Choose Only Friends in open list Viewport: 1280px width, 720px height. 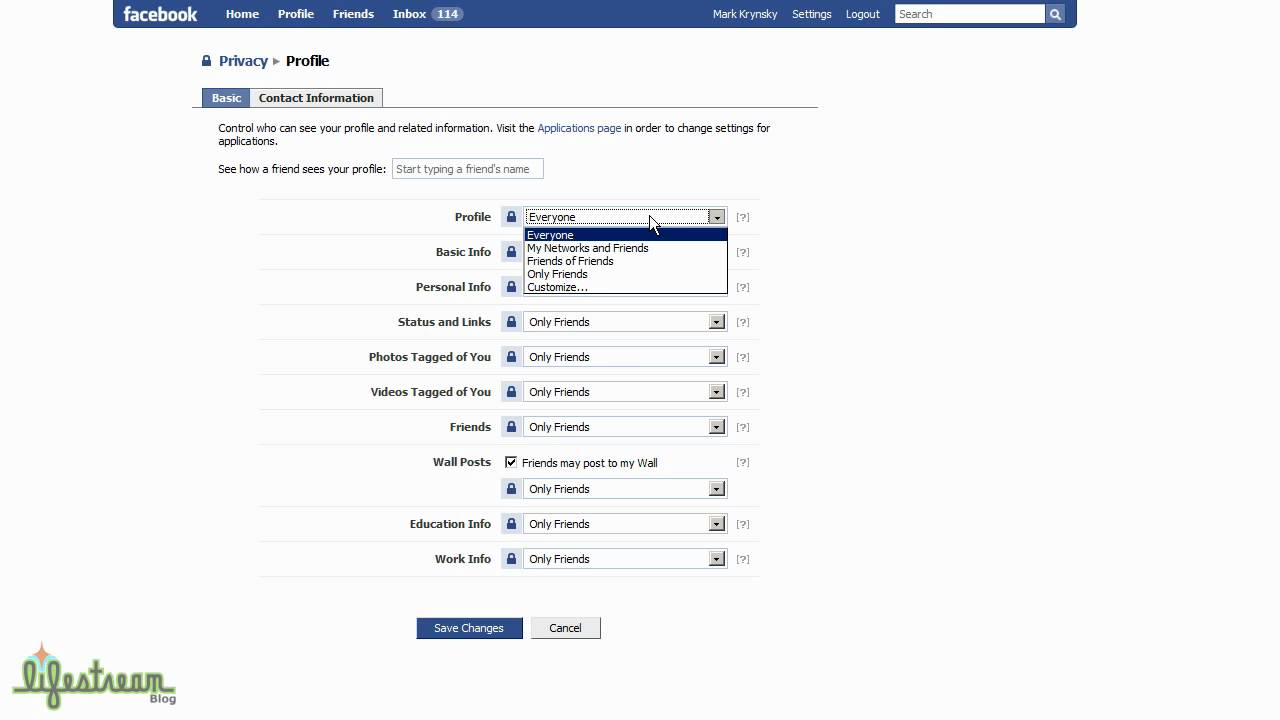(x=626, y=274)
